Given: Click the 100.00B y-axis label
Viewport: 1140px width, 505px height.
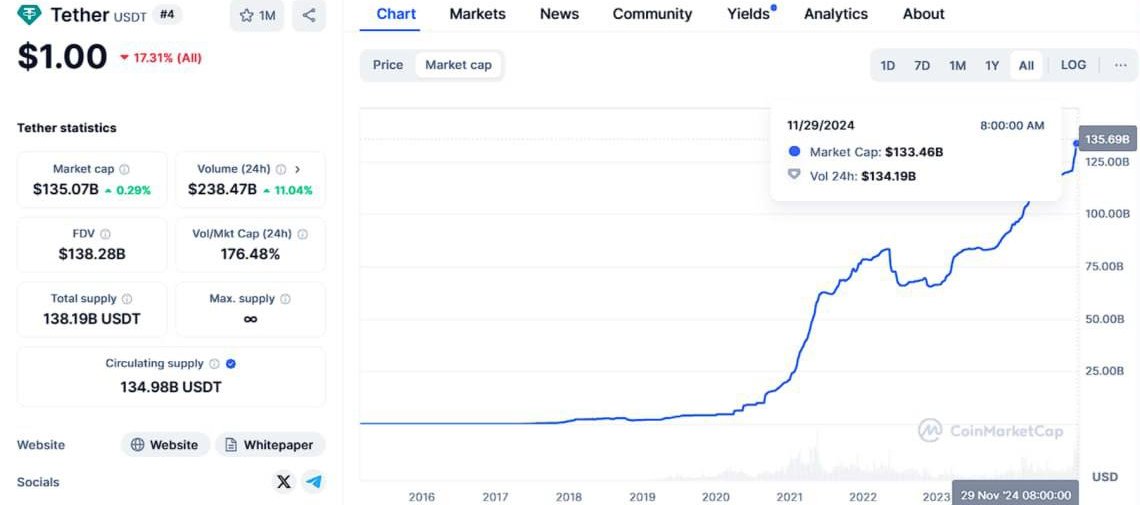Looking at the screenshot, I should point(1107,214).
